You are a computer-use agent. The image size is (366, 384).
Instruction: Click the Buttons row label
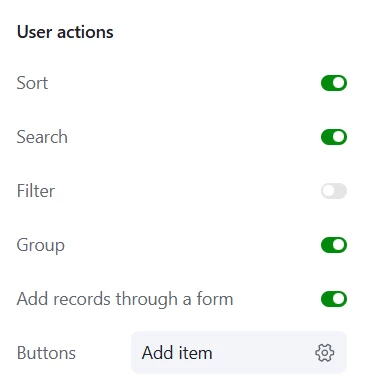(x=46, y=353)
